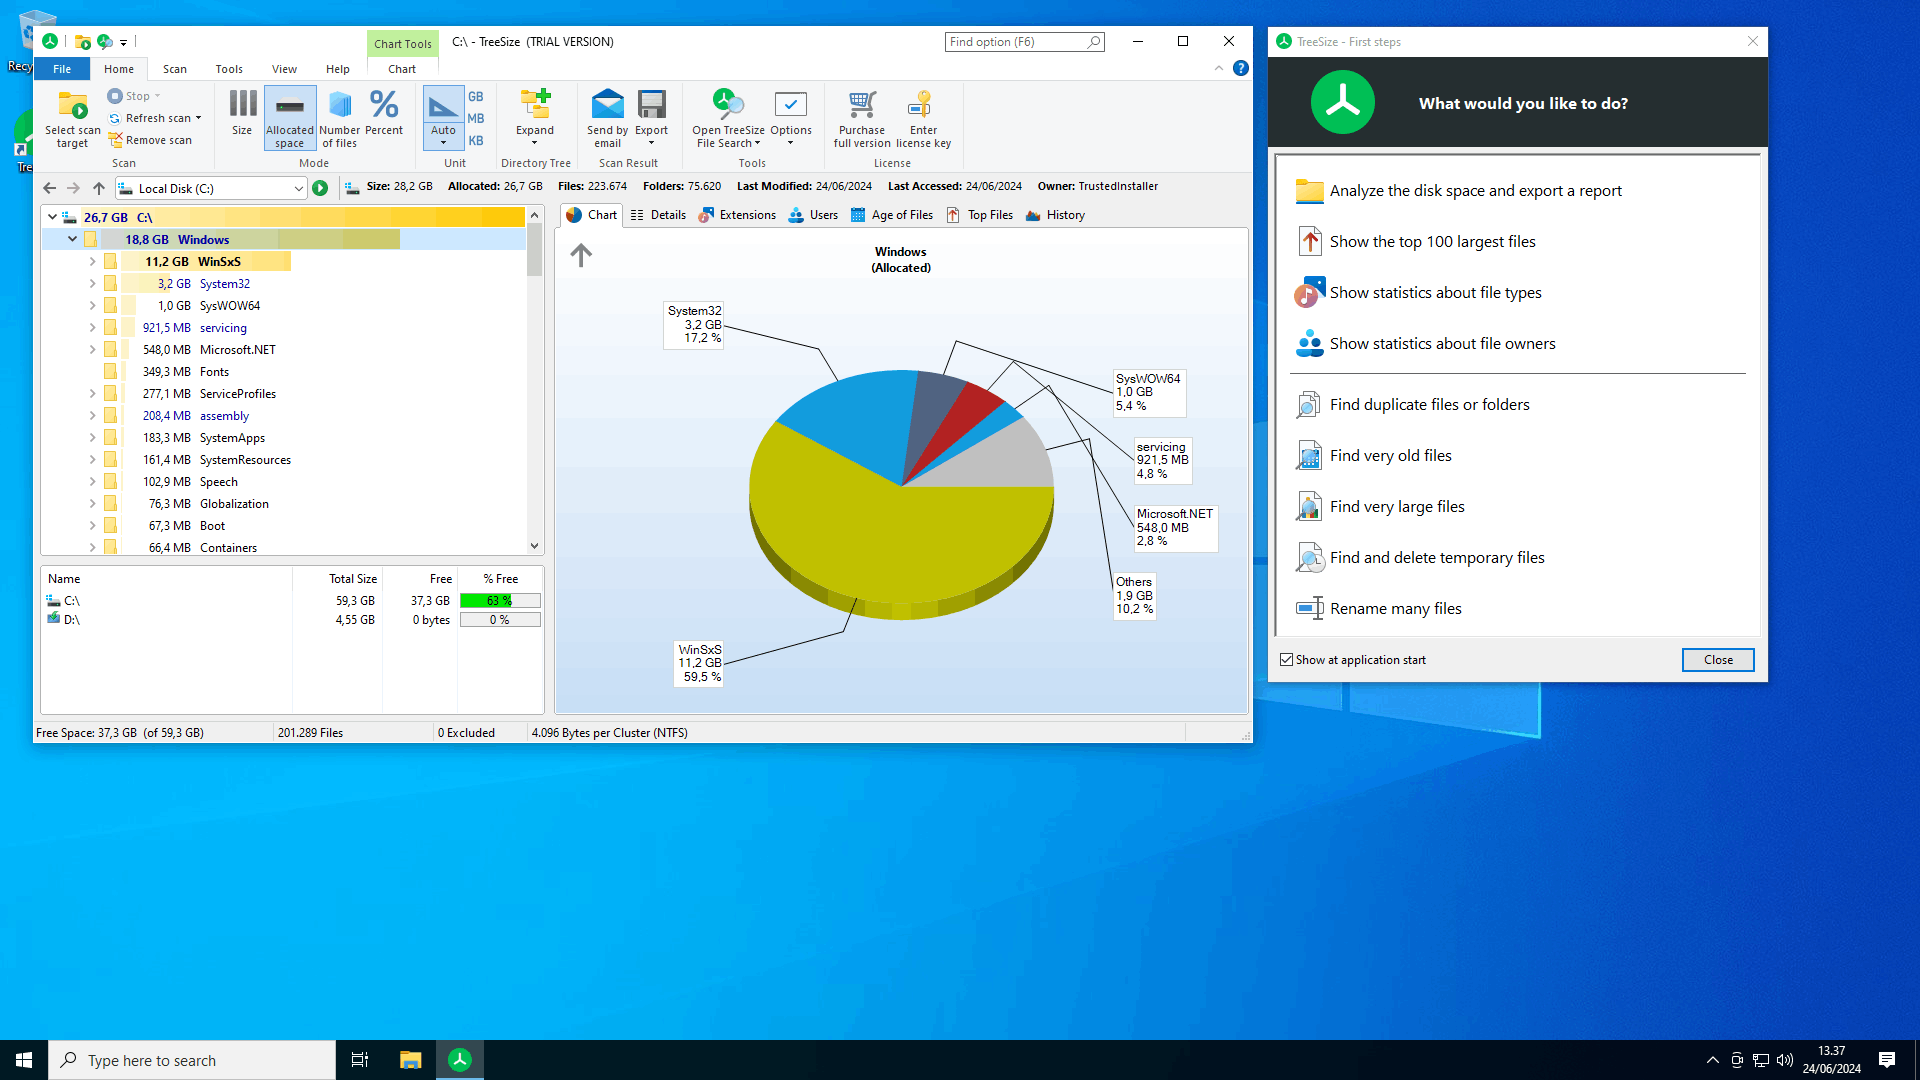The image size is (1920, 1080).
Task: Set unit to GB
Action: (476, 97)
